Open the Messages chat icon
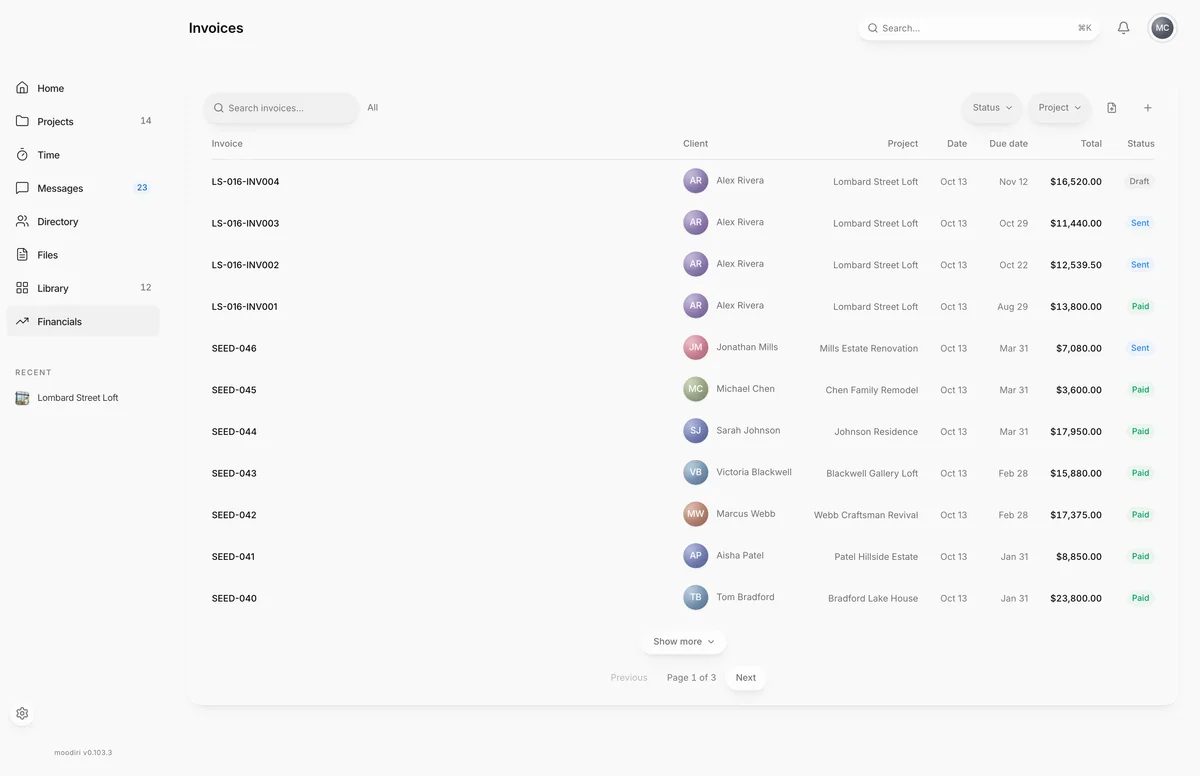Screen dimensions: 1200x776 [x=22, y=188]
